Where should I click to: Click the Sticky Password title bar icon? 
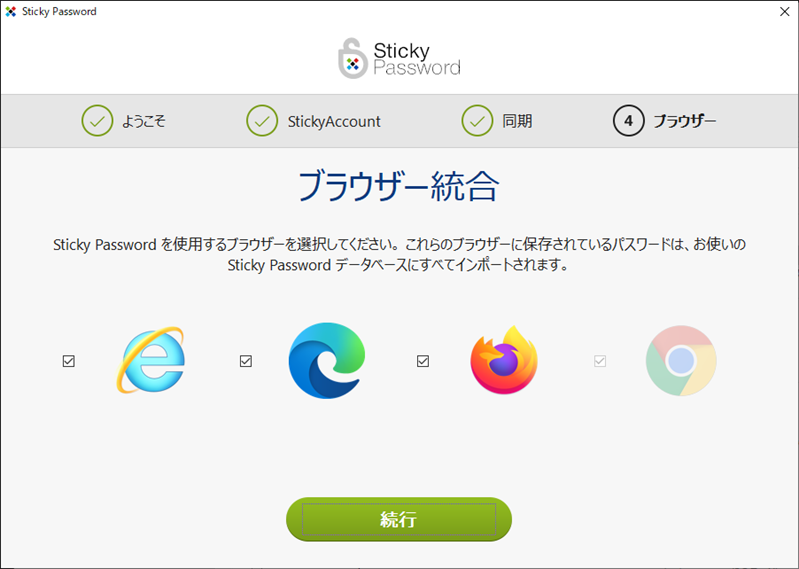(x=10, y=11)
